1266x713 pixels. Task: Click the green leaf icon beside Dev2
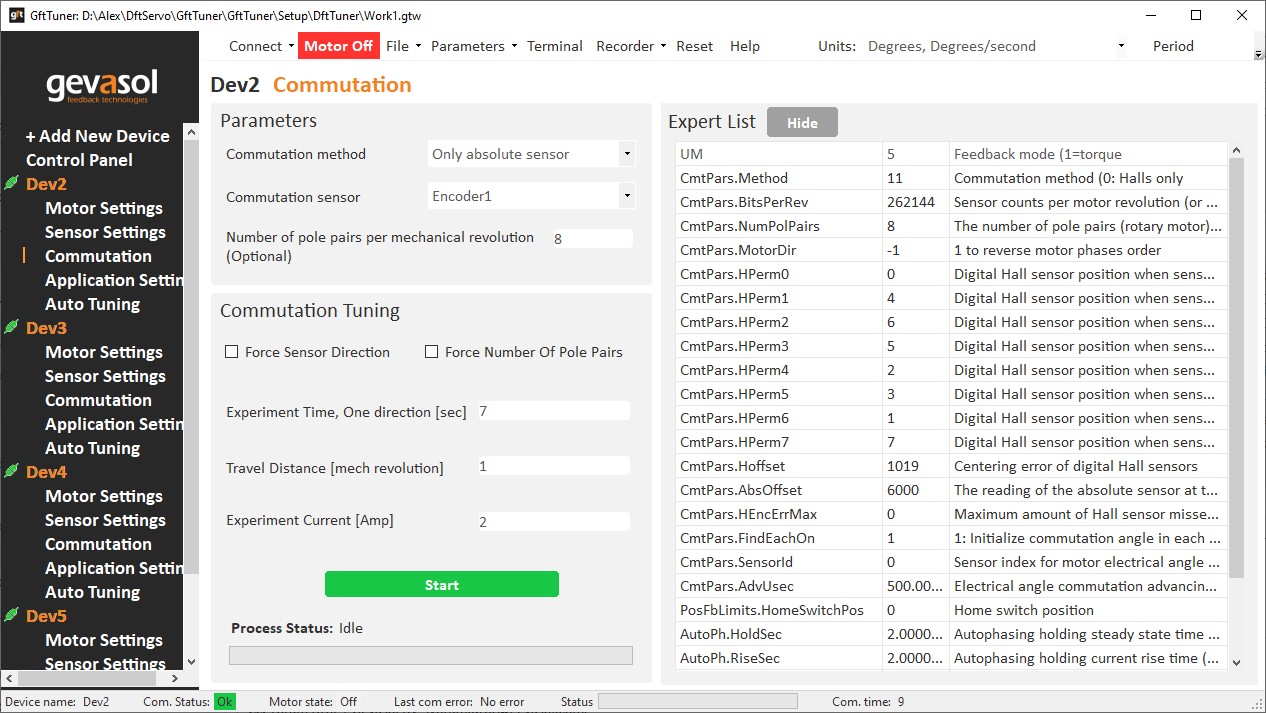pyautogui.click(x=11, y=183)
